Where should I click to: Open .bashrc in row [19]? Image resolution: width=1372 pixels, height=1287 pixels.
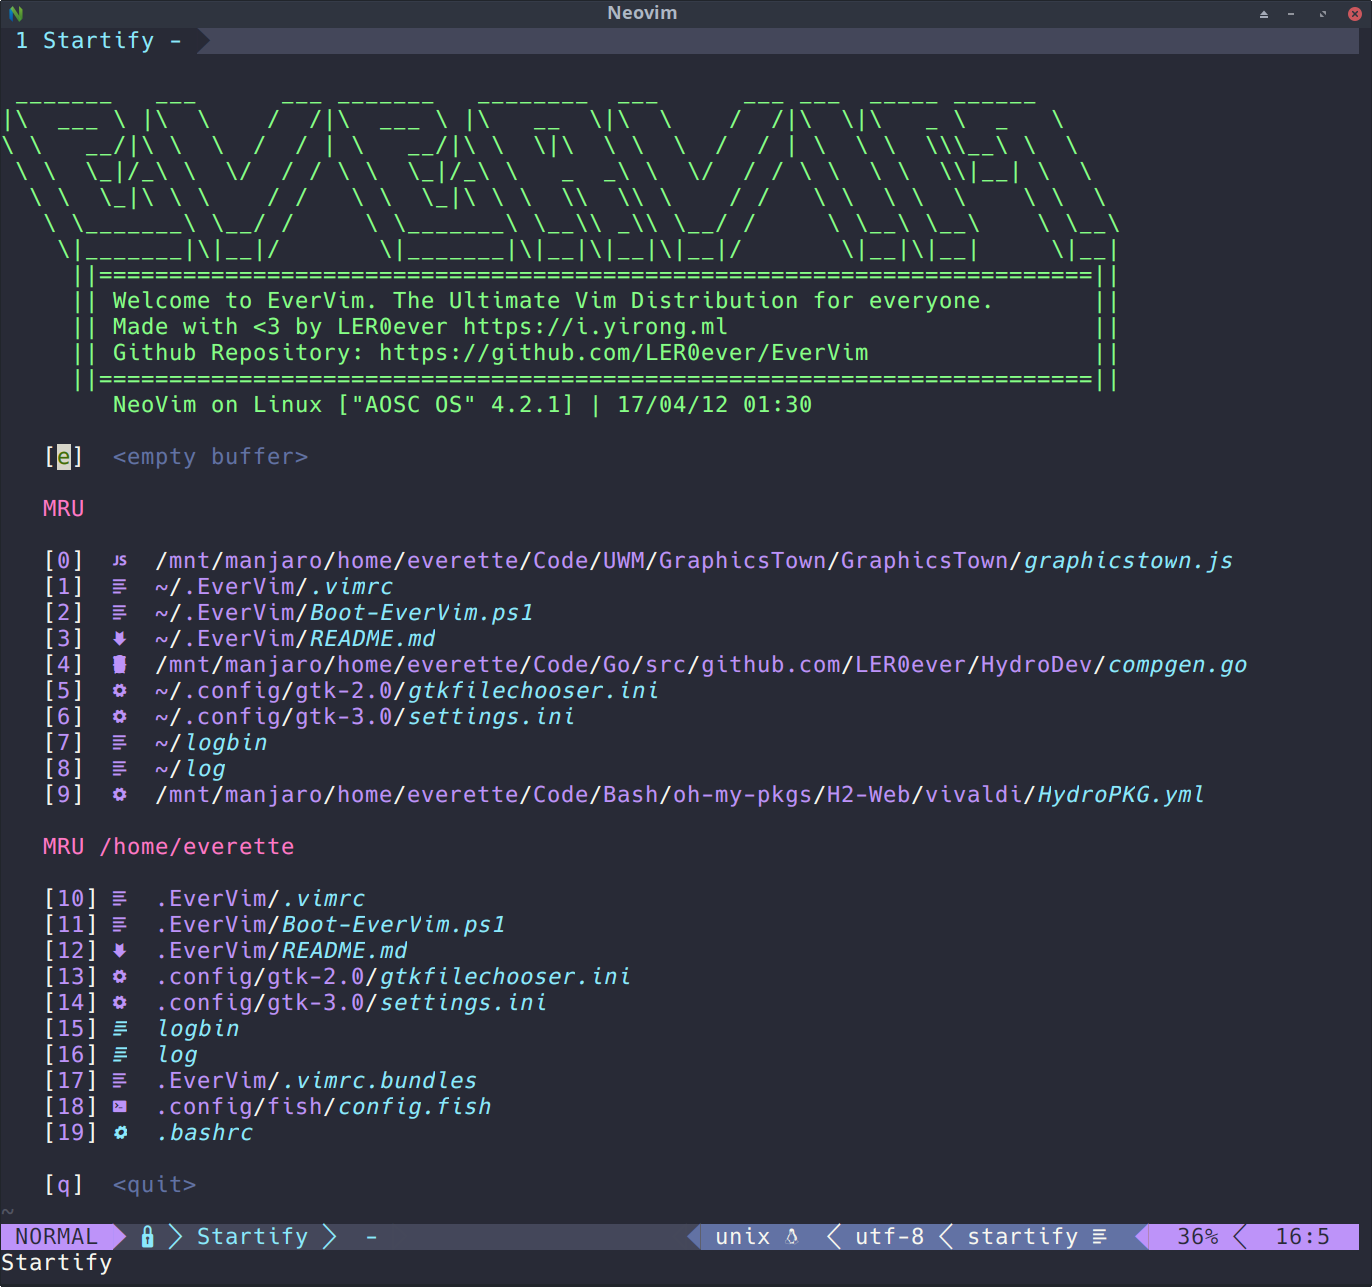[205, 1133]
